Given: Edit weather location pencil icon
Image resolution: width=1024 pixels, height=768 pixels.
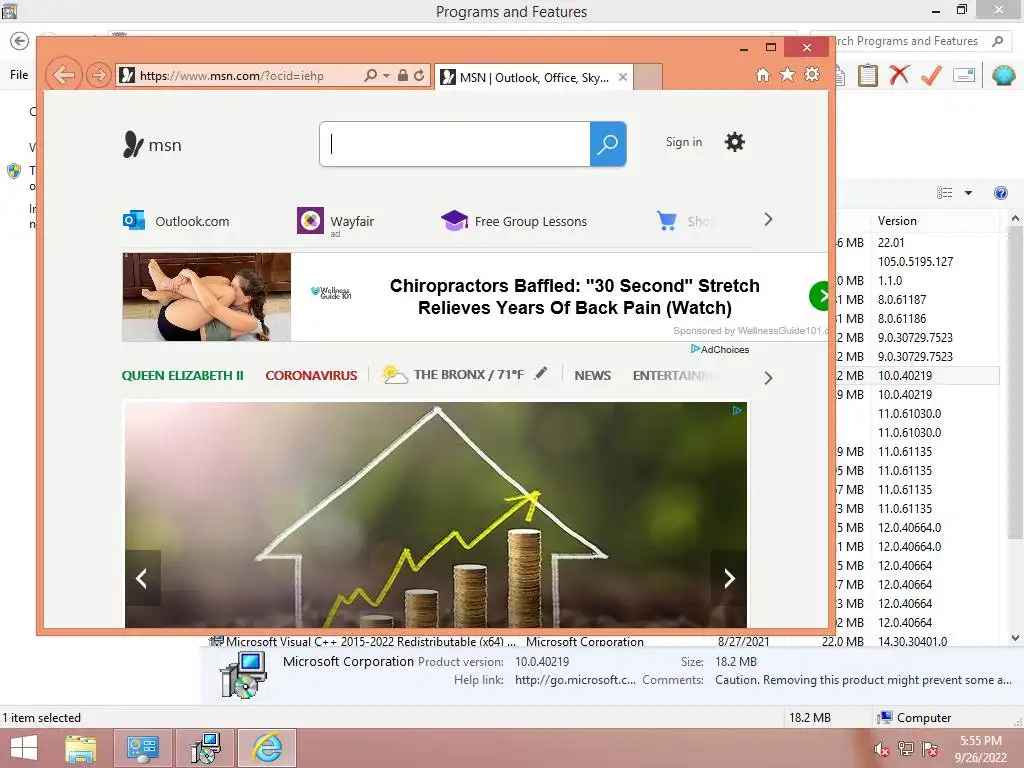Looking at the screenshot, I should [541, 373].
